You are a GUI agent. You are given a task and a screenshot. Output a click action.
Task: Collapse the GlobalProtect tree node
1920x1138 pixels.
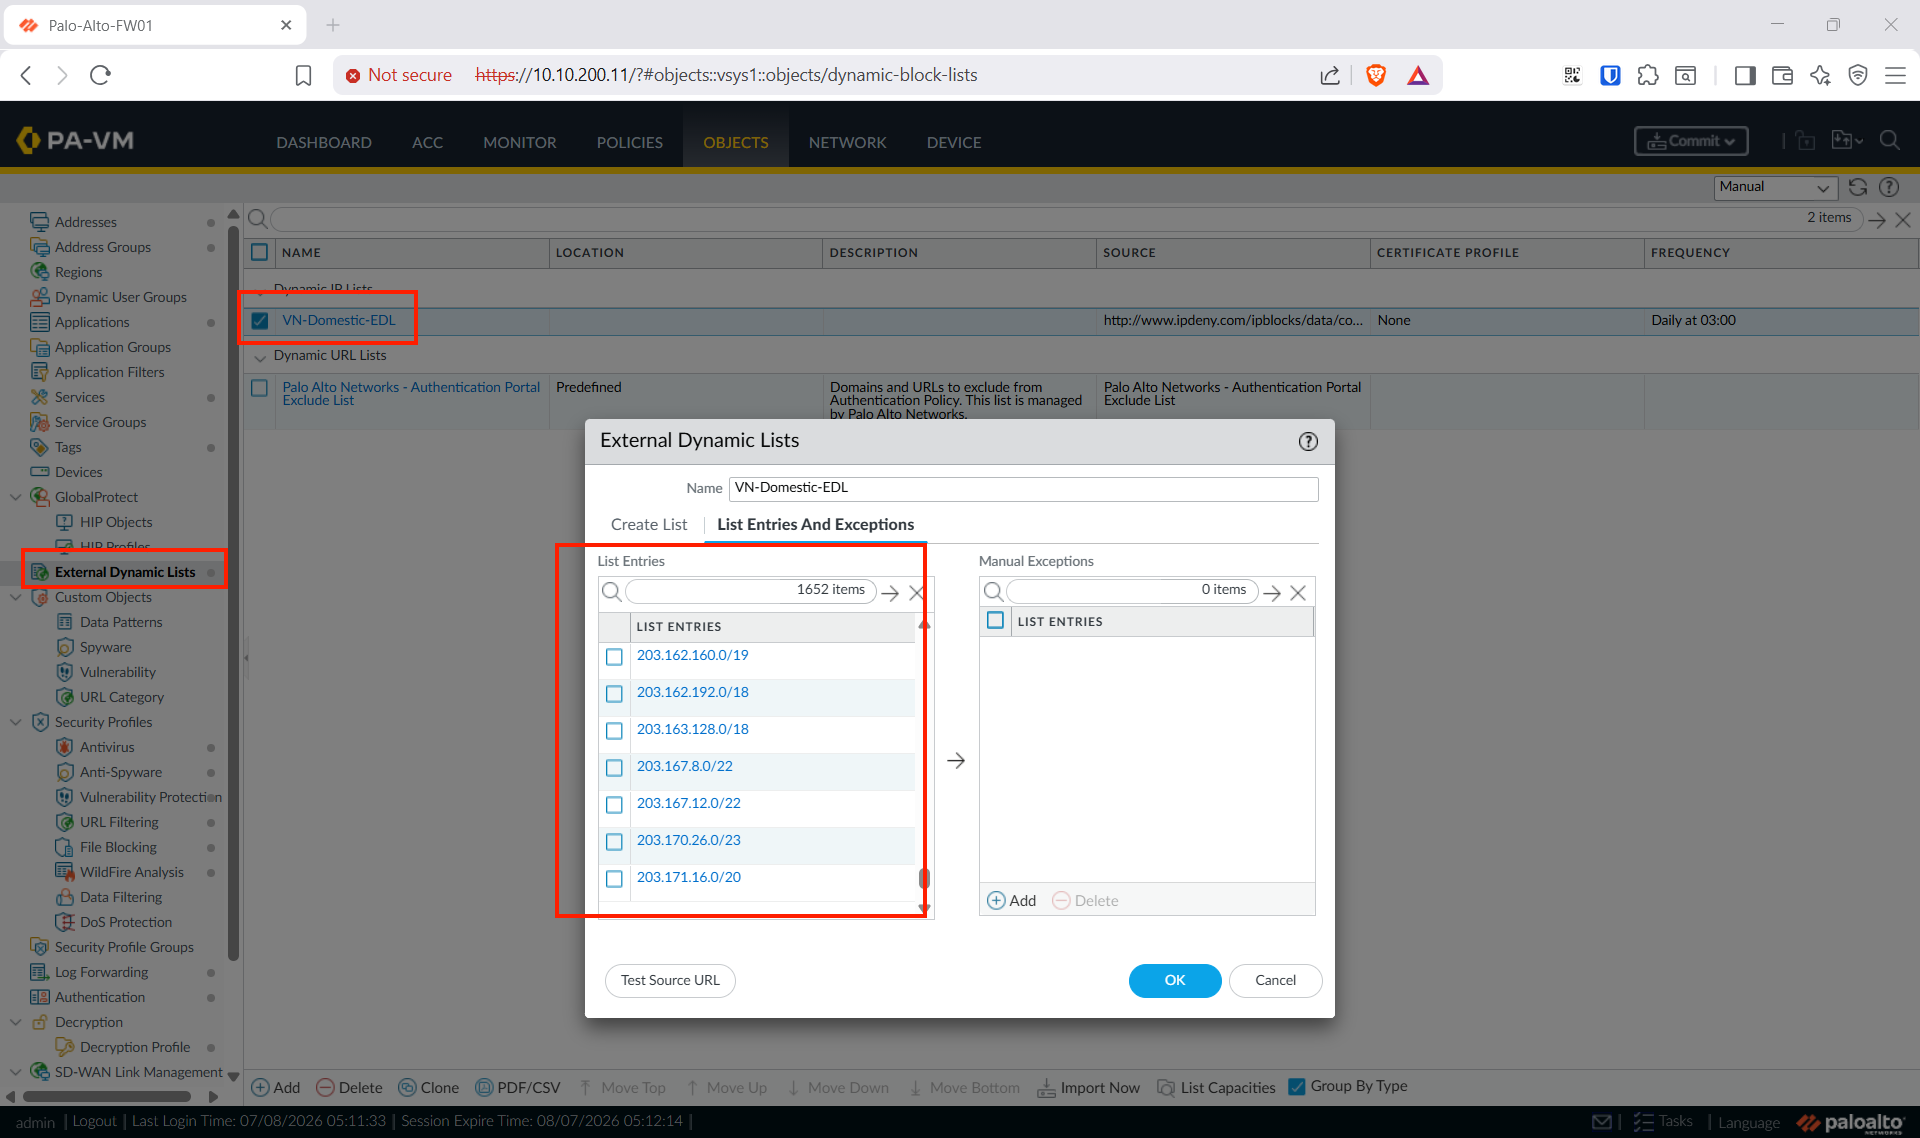[15, 497]
